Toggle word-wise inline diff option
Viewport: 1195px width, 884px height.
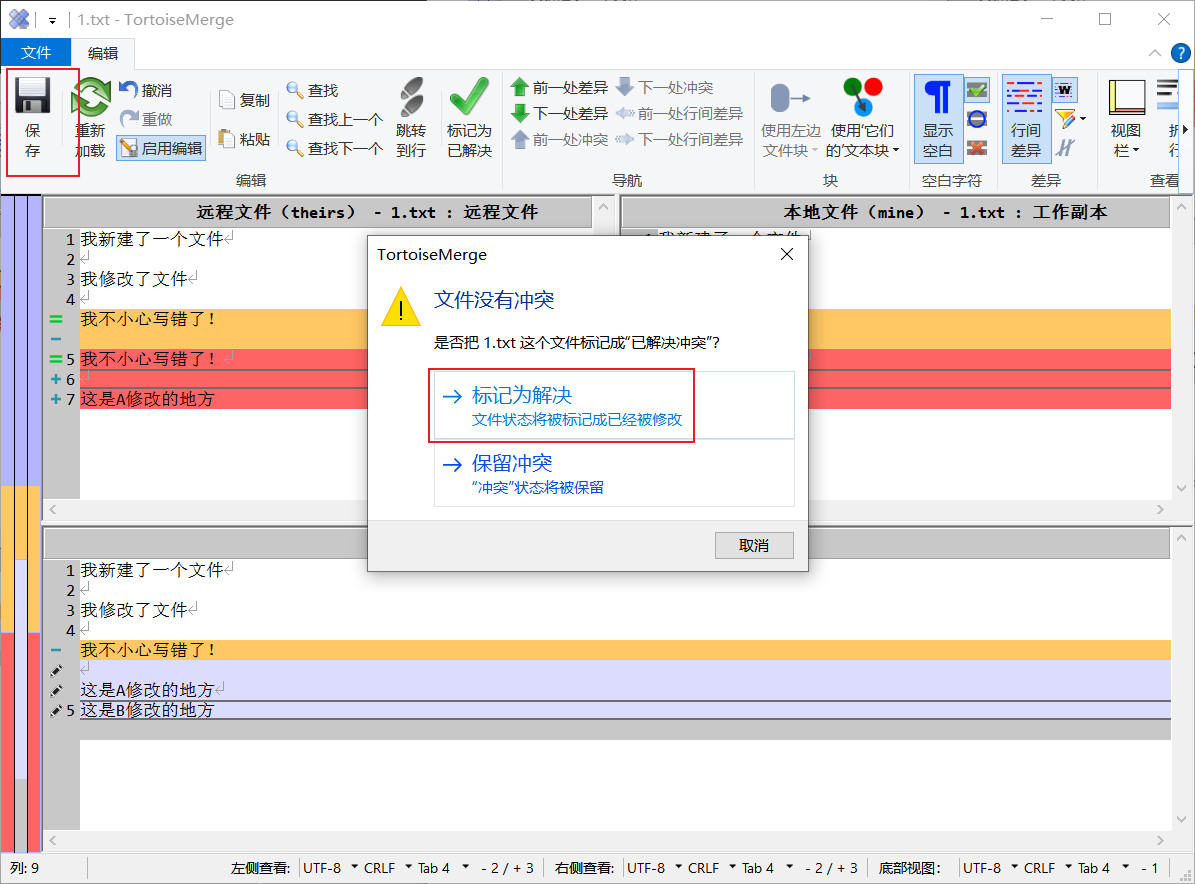[1065, 90]
